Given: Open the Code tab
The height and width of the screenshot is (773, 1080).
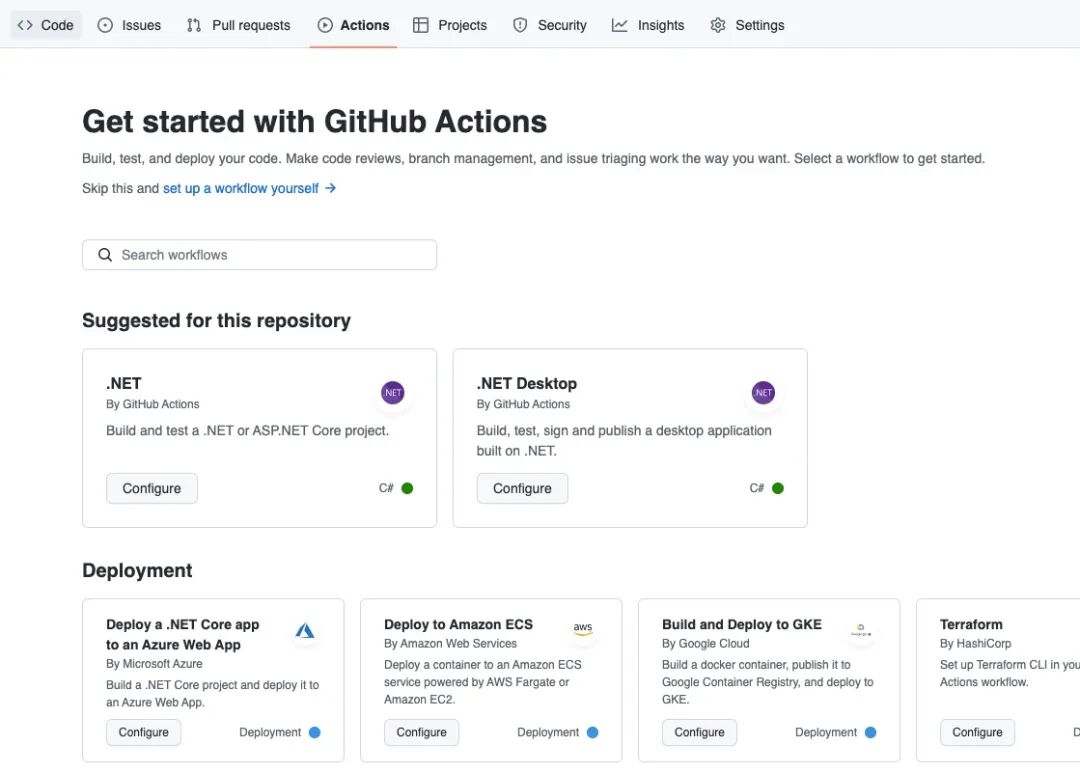Looking at the screenshot, I should tap(46, 25).
